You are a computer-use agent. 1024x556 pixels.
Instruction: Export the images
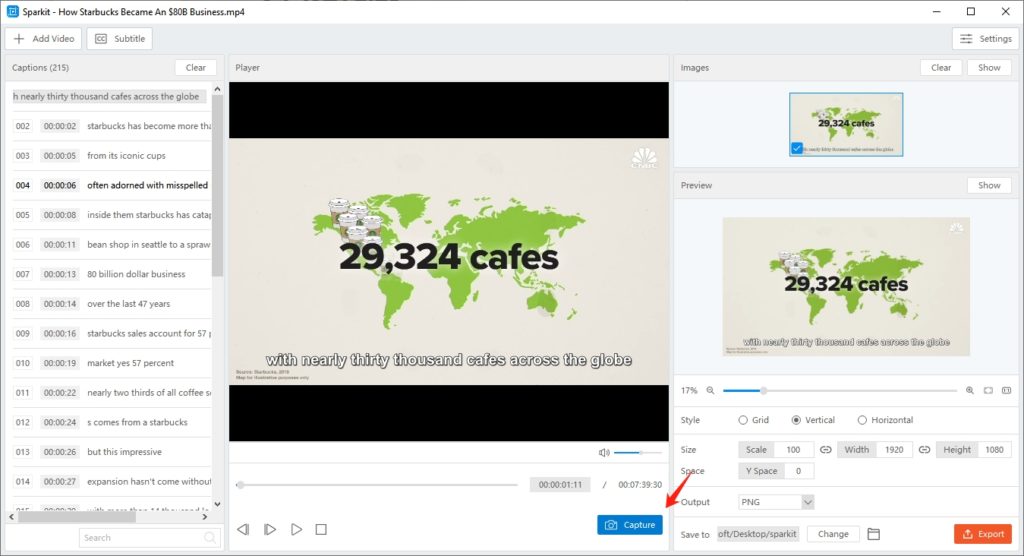[983, 534]
